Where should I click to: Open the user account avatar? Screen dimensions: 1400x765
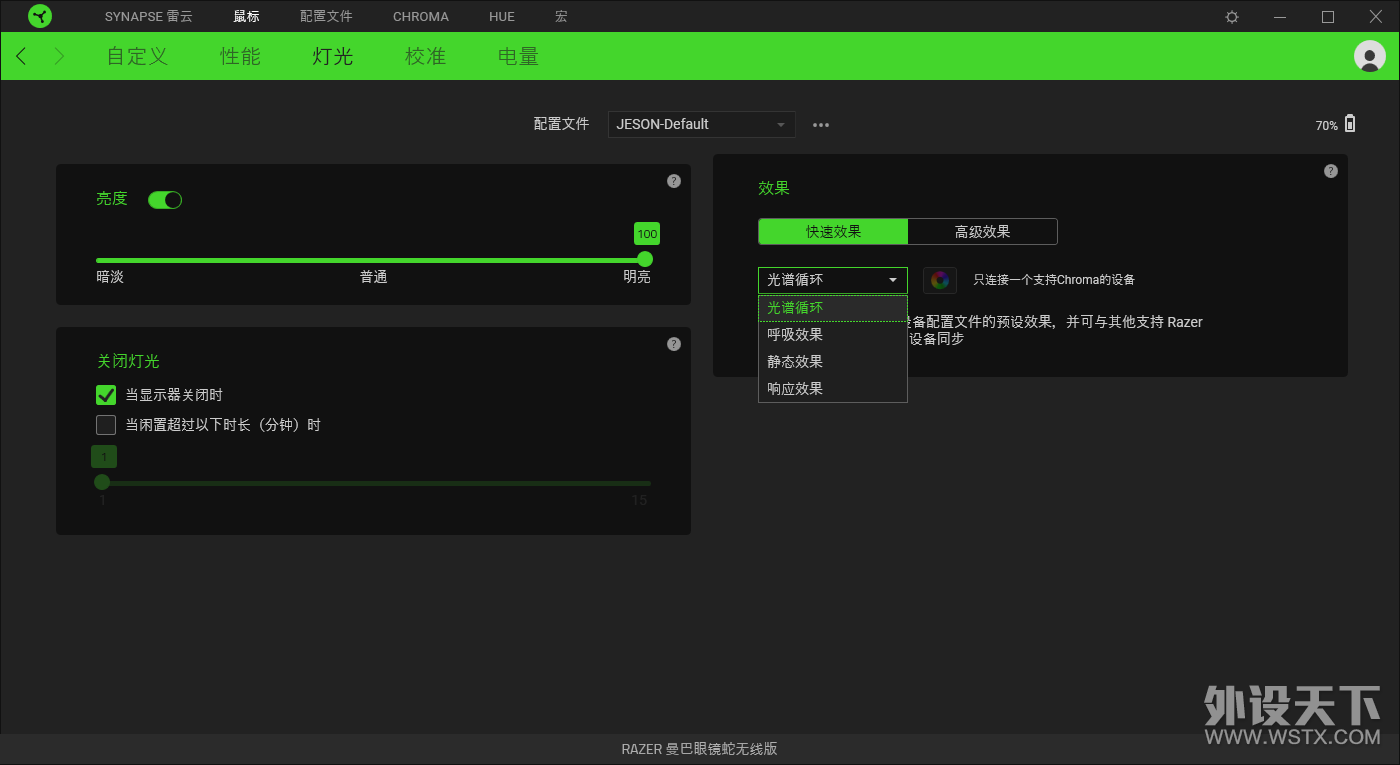pyautogui.click(x=1369, y=56)
